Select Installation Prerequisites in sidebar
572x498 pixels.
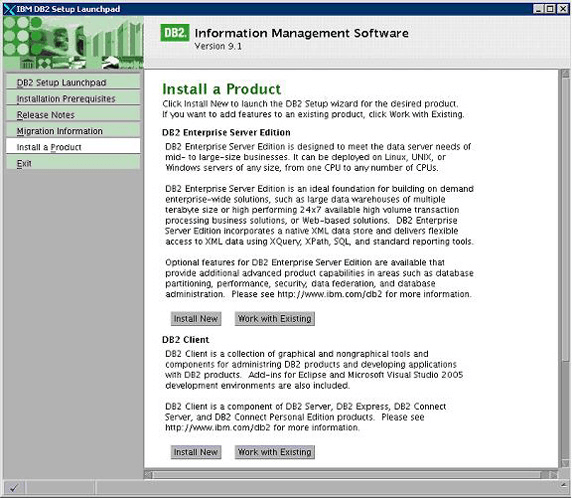click(73, 99)
